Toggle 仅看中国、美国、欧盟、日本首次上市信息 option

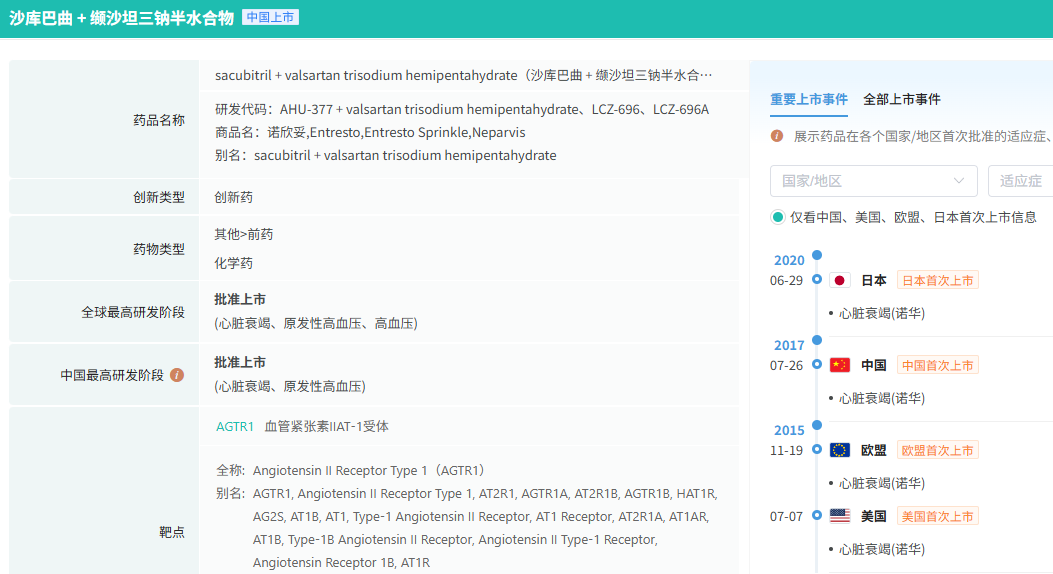coord(778,217)
